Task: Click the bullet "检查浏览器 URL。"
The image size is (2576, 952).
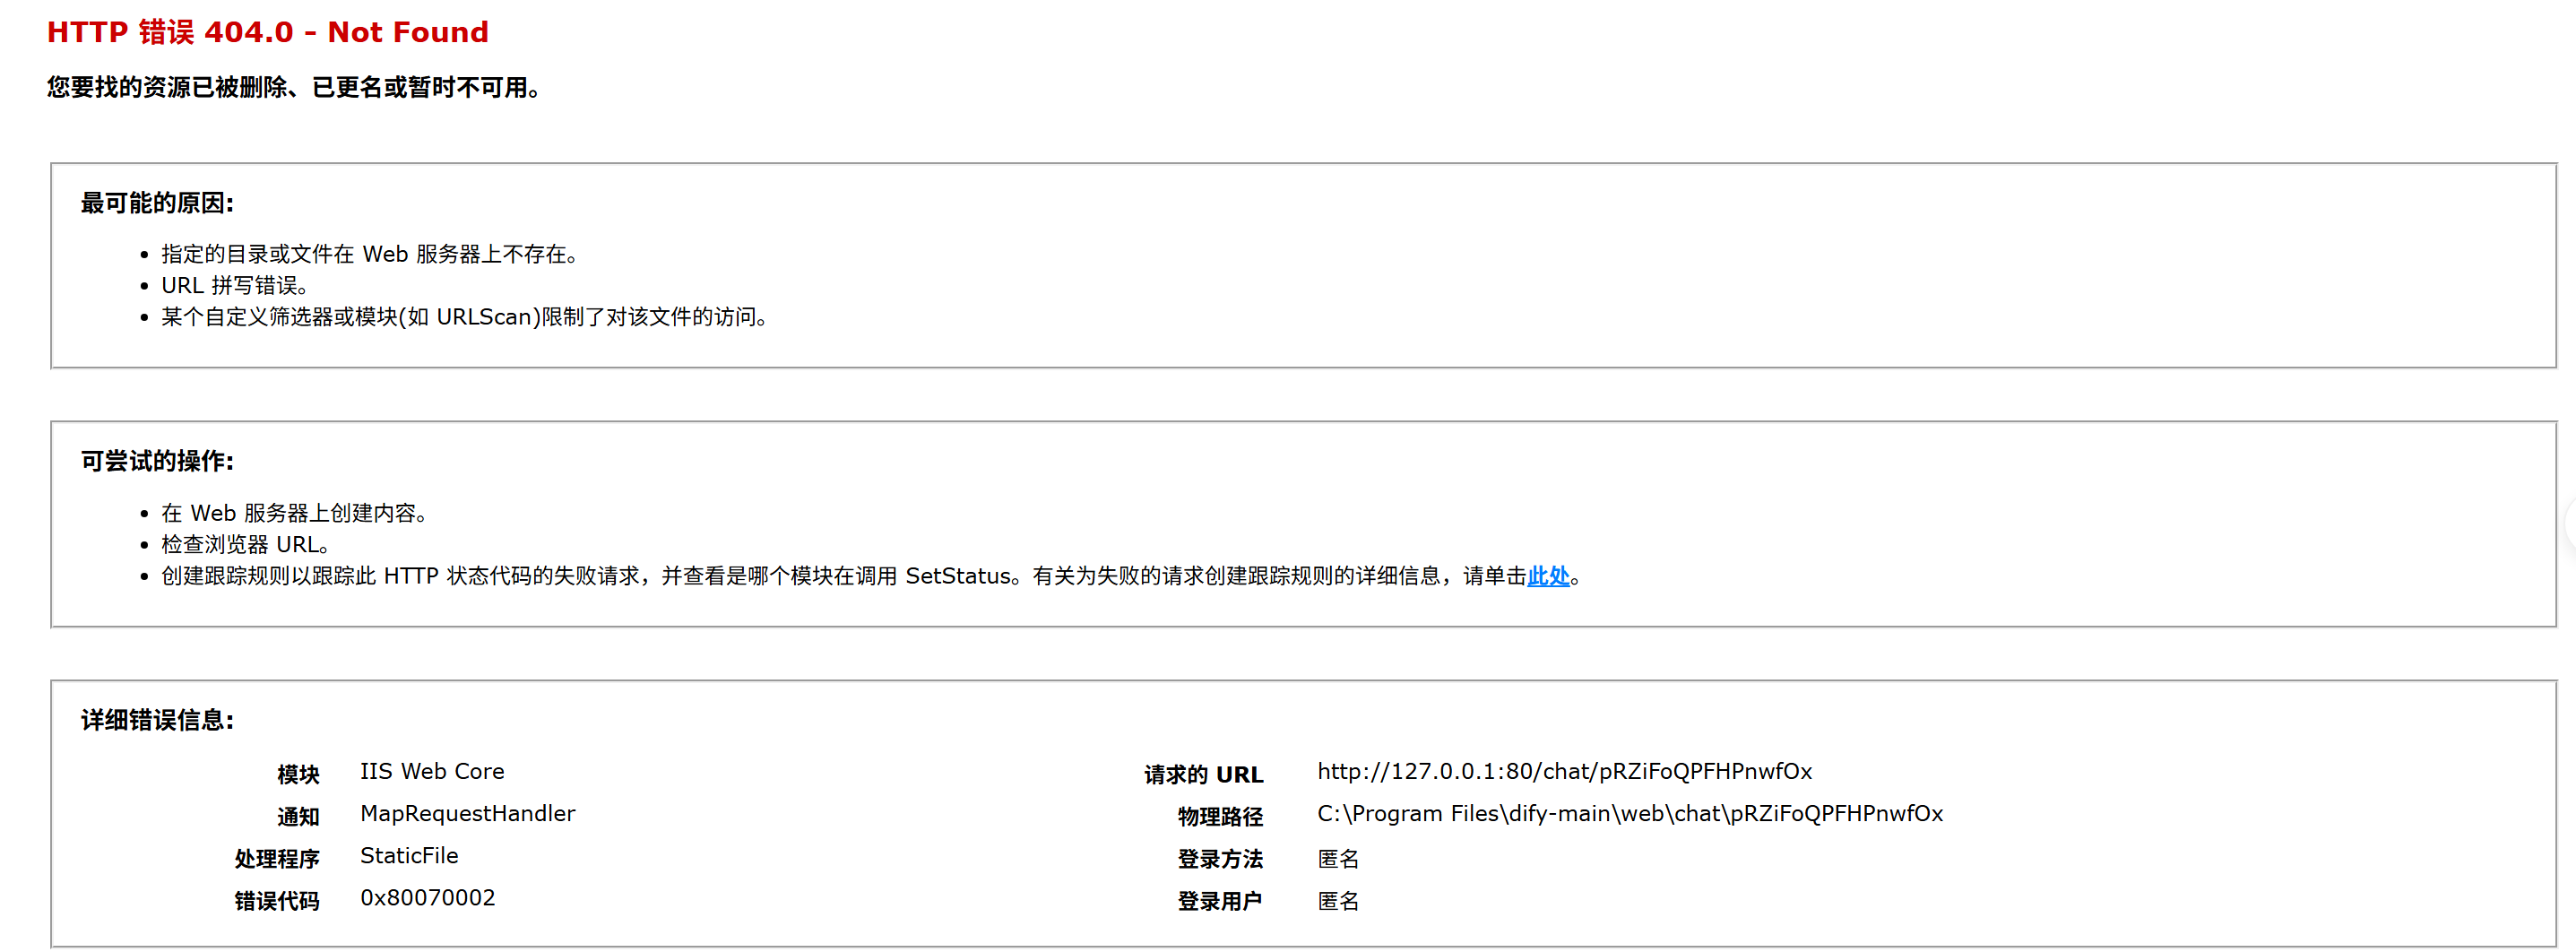Action: (x=246, y=545)
